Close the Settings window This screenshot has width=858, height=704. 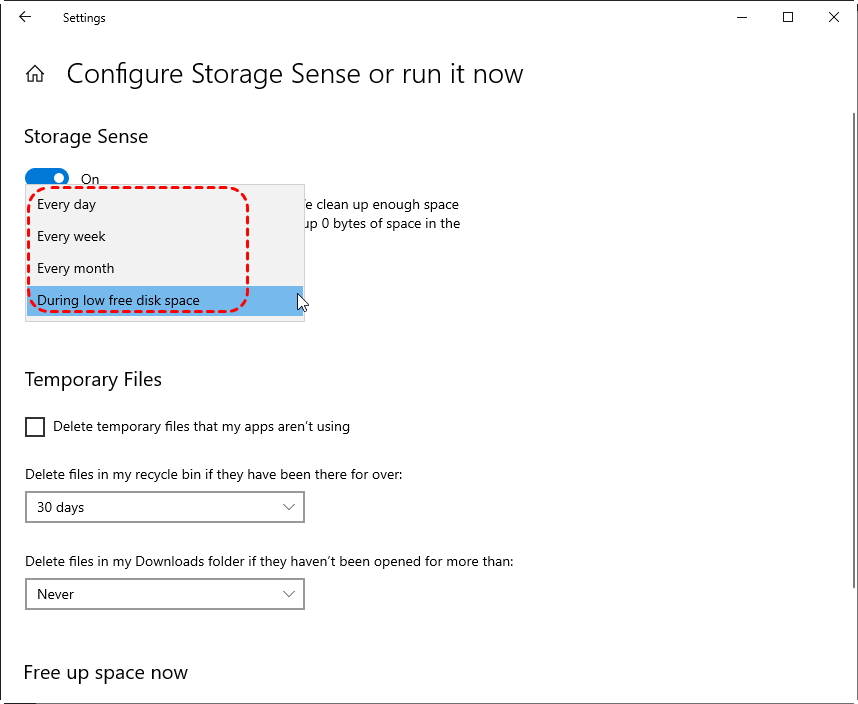click(x=834, y=17)
